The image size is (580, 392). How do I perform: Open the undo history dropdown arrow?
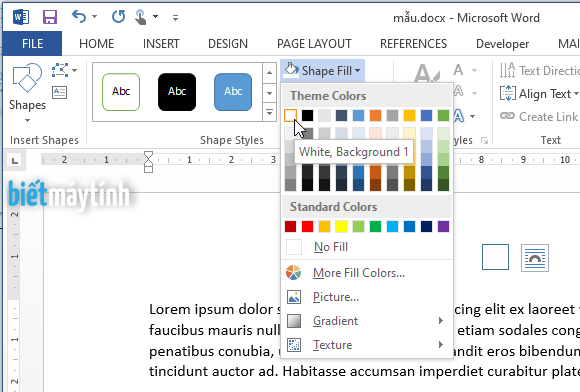coord(95,17)
